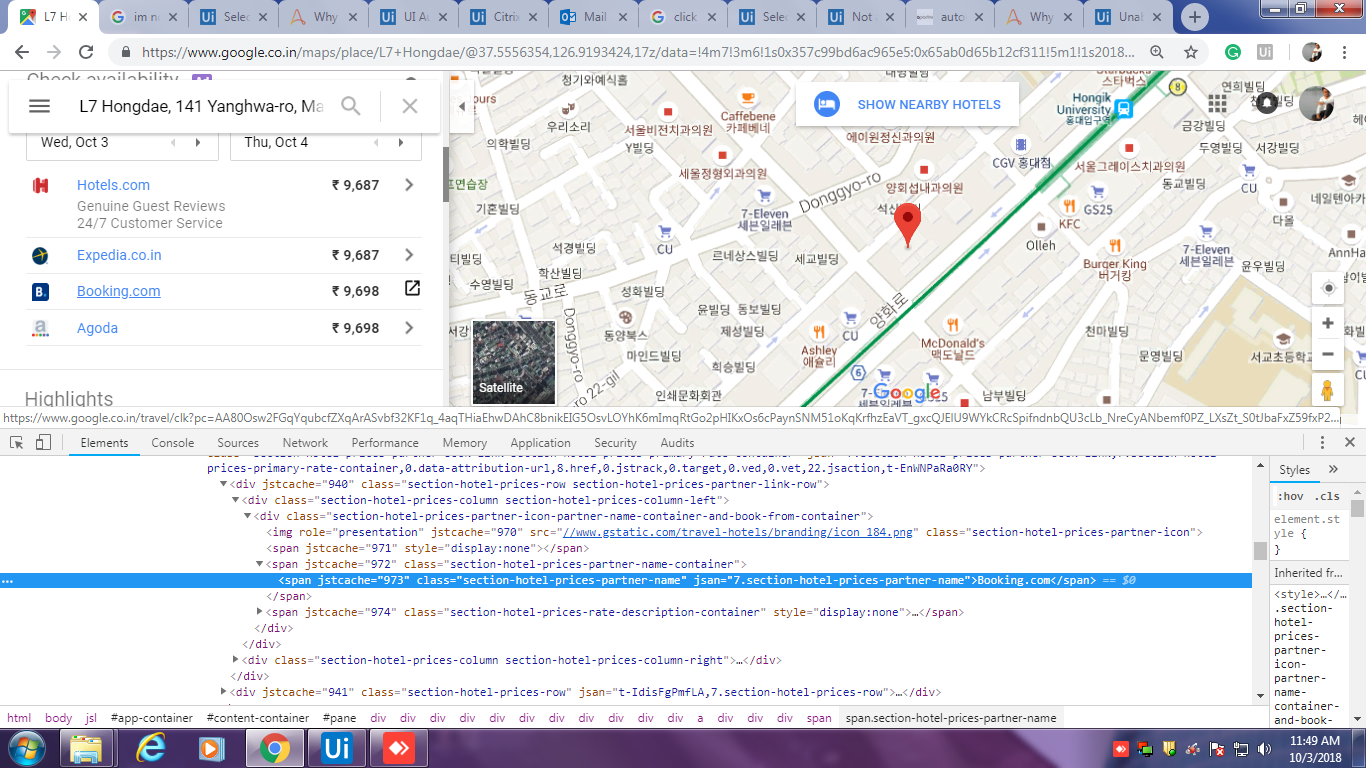Image resolution: width=1366 pixels, height=768 pixels.
Task: Go back in Chrome
Action: pyautogui.click(x=23, y=52)
